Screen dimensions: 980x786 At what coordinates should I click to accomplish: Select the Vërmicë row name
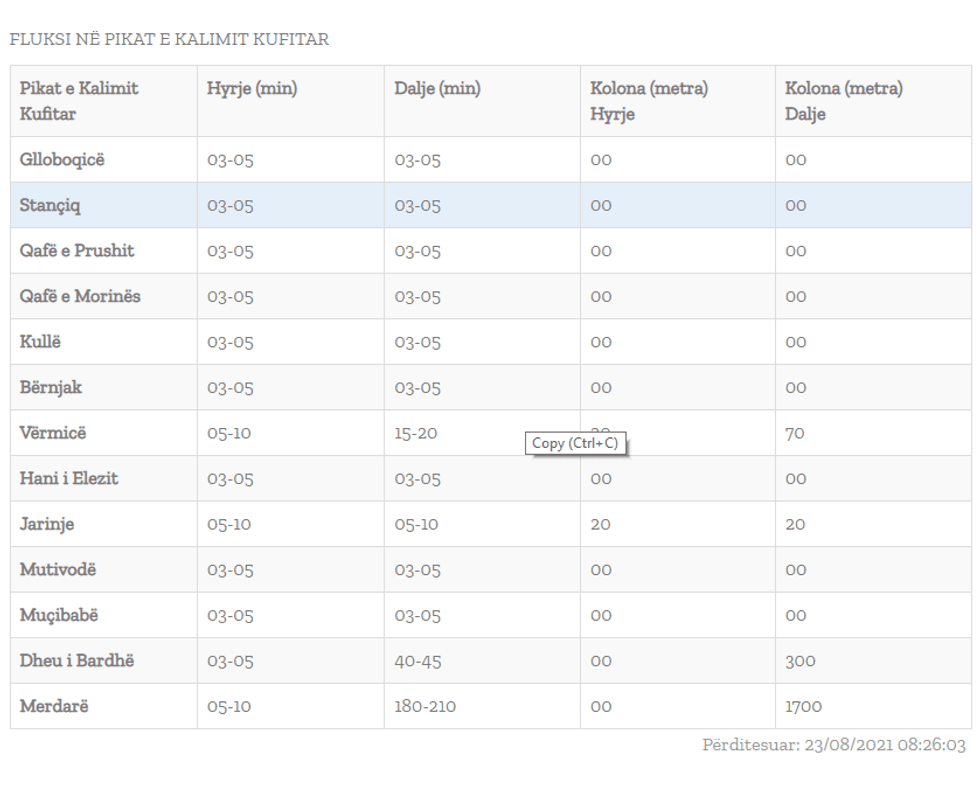coord(53,433)
